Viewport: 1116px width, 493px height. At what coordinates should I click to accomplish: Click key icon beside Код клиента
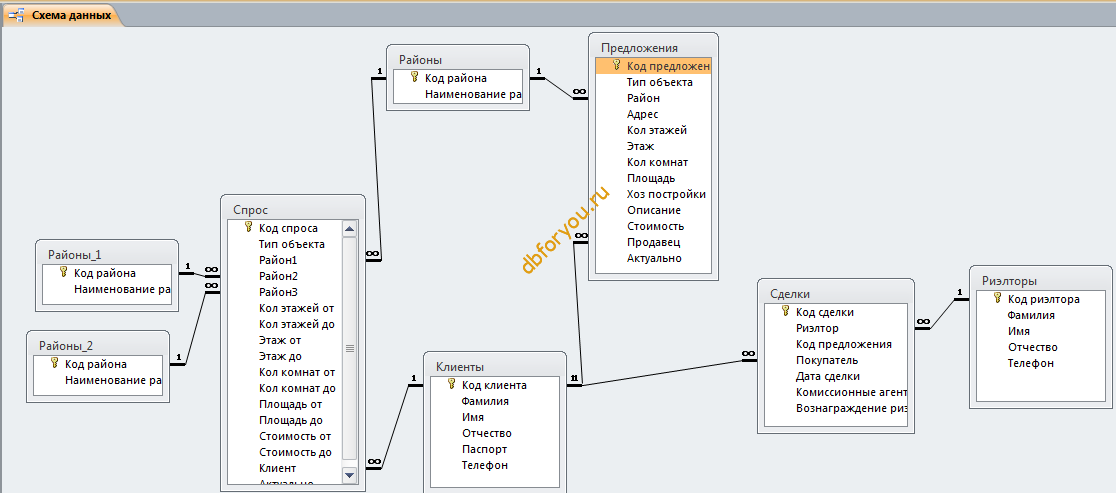(451, 385)
